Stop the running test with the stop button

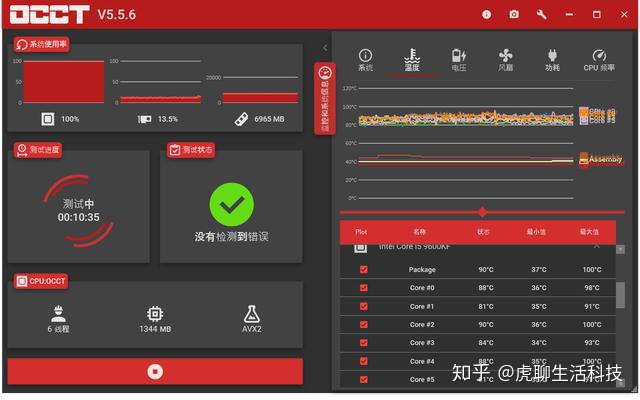tap(155, 371)
